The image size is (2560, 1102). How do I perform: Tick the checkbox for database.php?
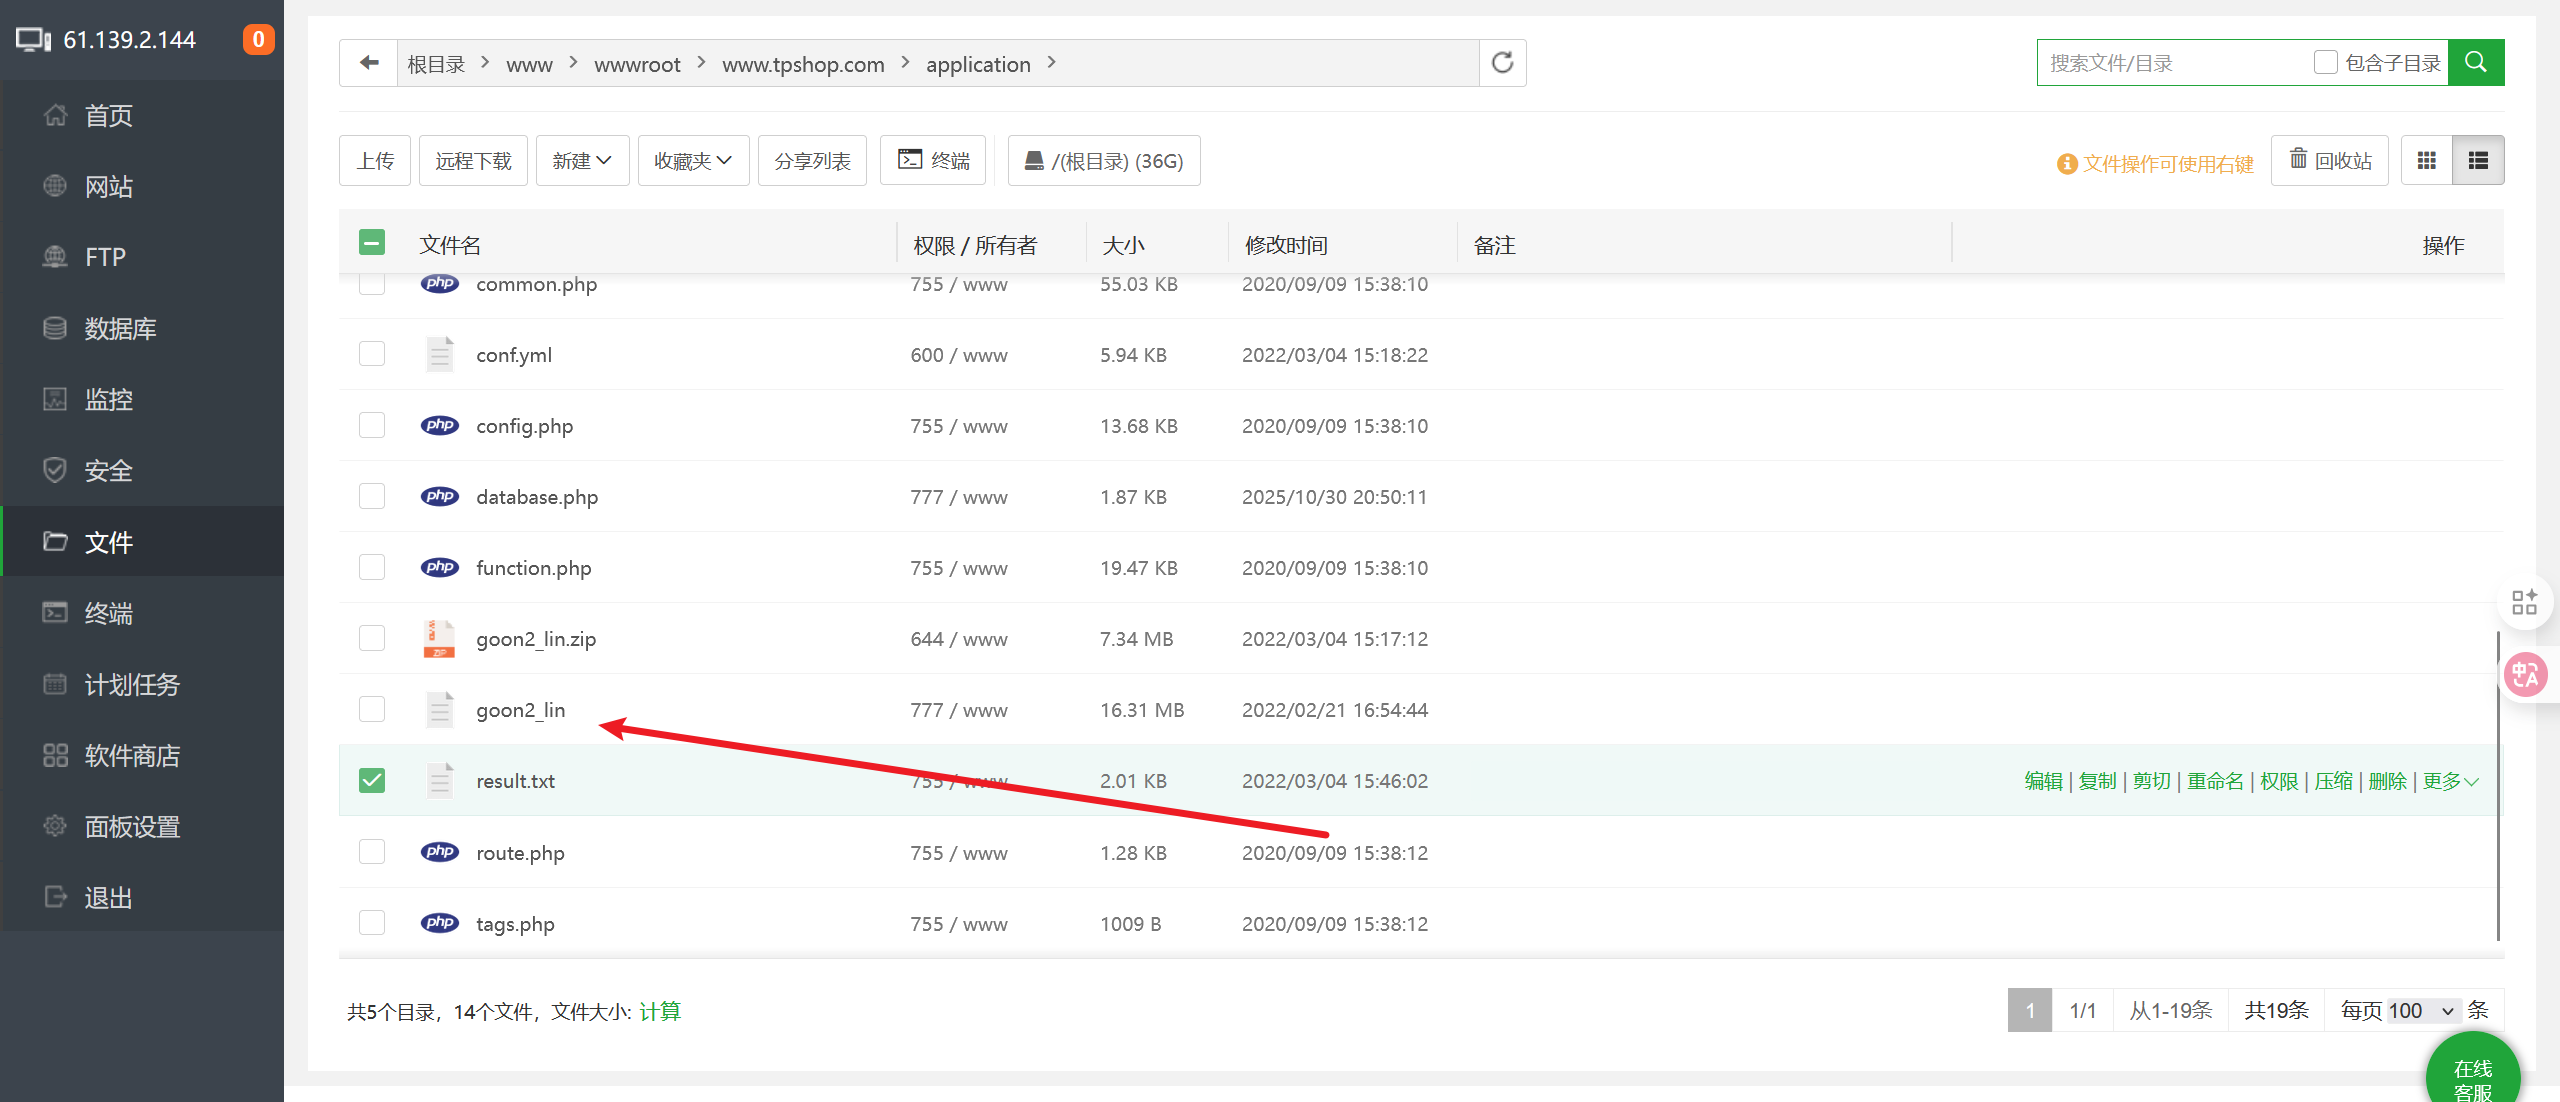[x=372, y=497]
